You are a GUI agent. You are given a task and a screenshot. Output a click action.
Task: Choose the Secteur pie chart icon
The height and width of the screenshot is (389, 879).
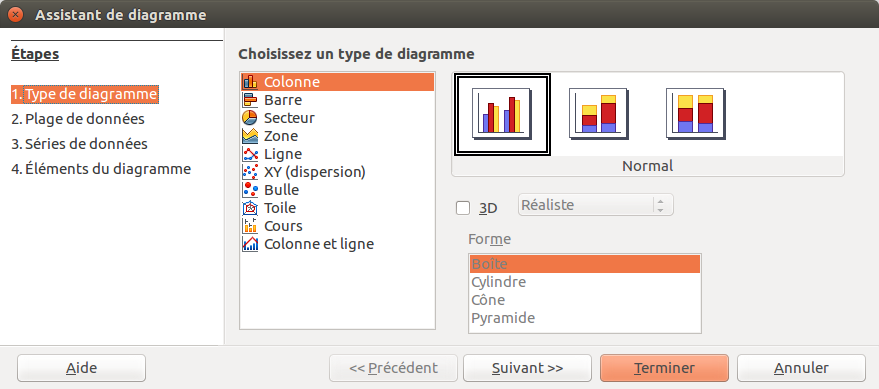click(x=250, y=118)
